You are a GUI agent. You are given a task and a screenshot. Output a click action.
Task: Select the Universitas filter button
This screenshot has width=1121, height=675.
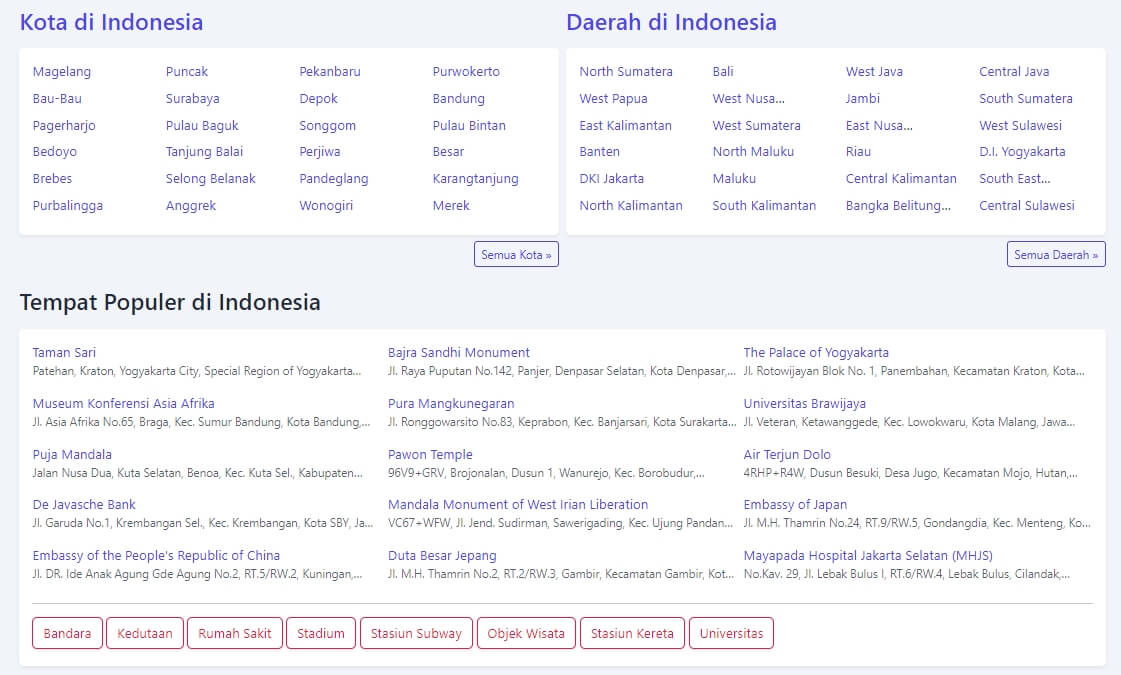pyautogui.click(x=731, y=633)
